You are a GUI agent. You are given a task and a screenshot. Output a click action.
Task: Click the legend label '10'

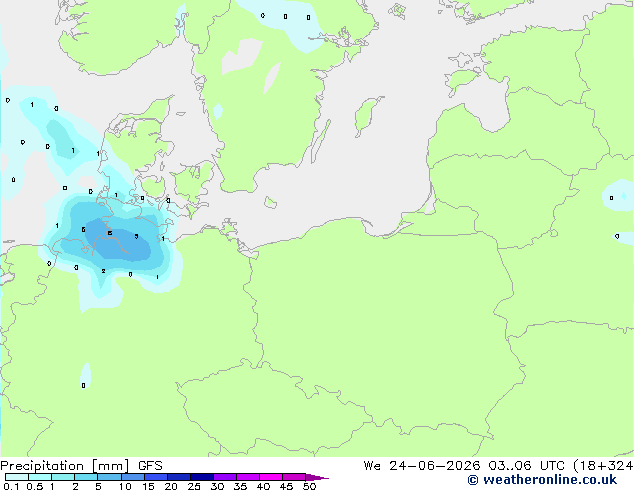pos(125,486)
